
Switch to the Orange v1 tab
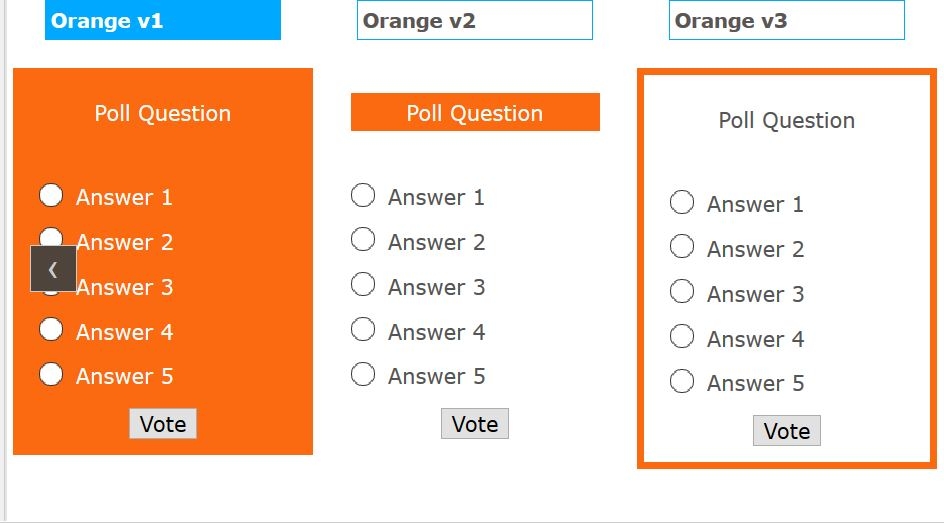pyautogui.click(x=163, y=21)
